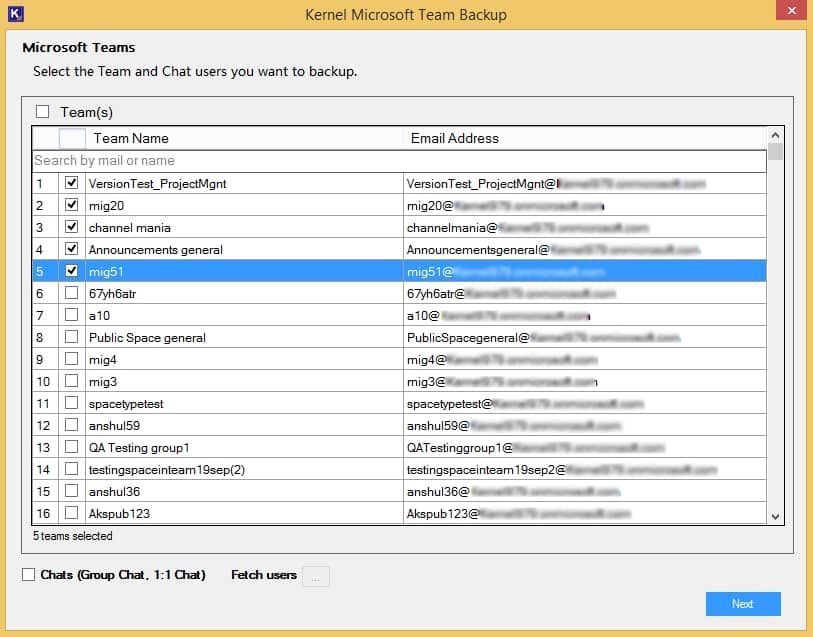
Task: Uncheck the mig20 team checkbox
Action: (72, 205)
